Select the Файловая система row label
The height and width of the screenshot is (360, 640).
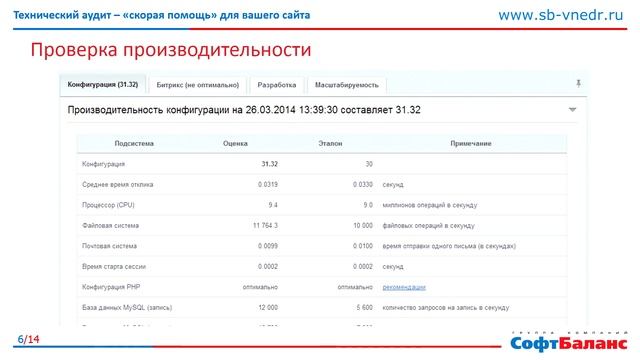pyautogui.click(x=110, y=226)
